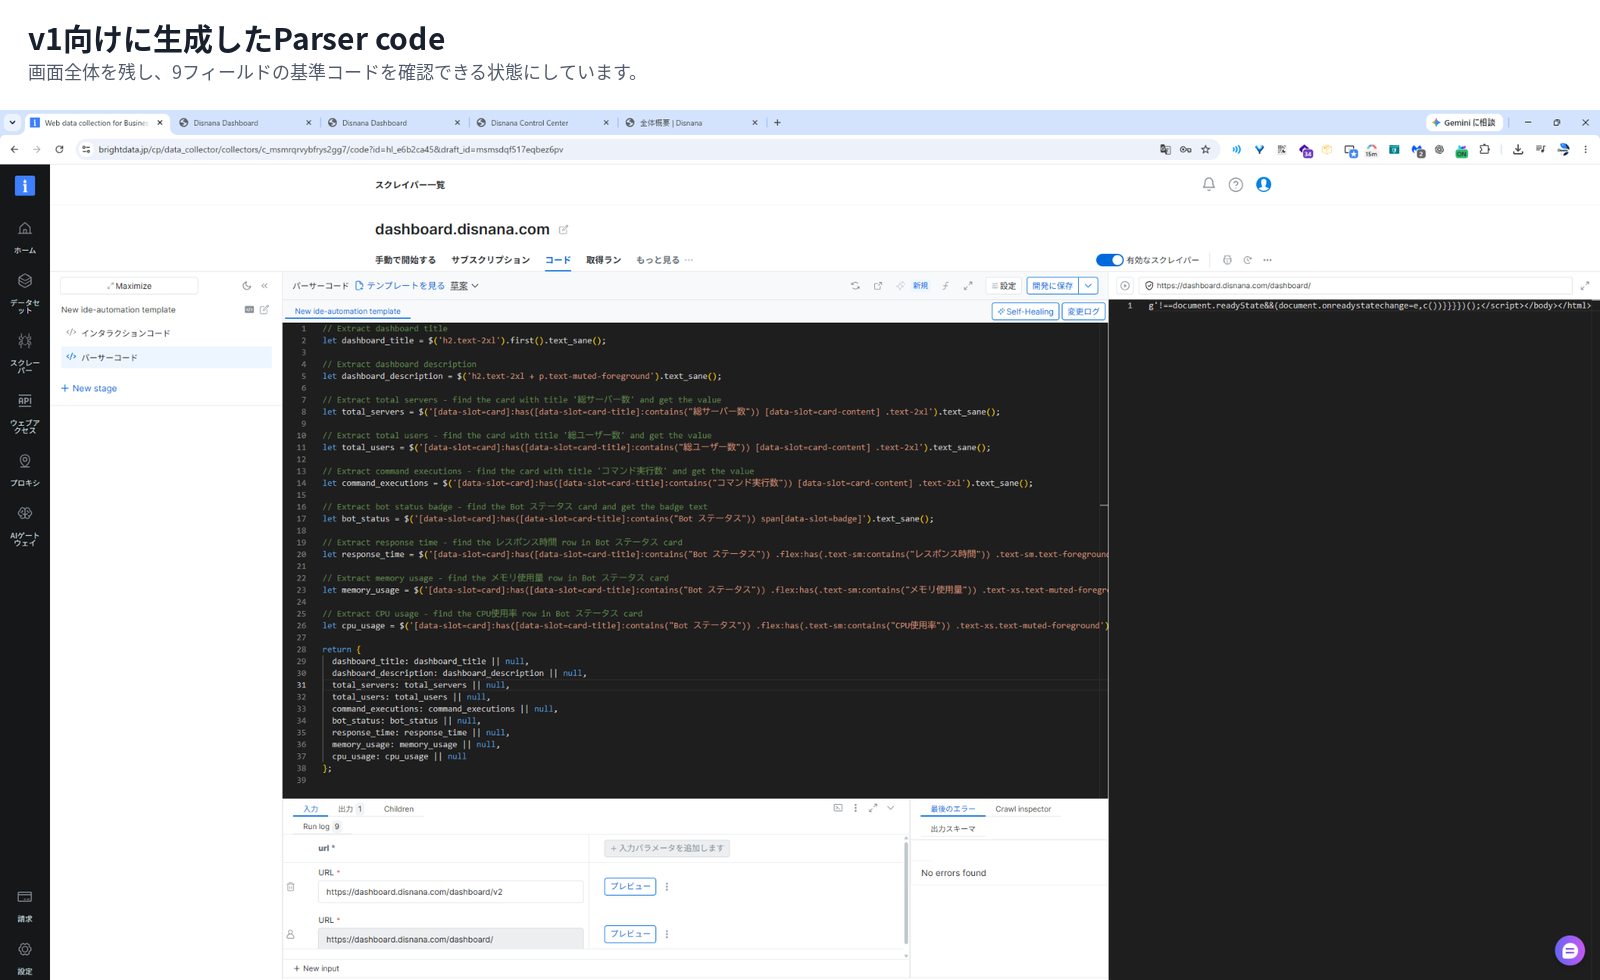The image size is (1600, 980).
Task: Open the chat support bubble
Action: (x=1570, y=950)
